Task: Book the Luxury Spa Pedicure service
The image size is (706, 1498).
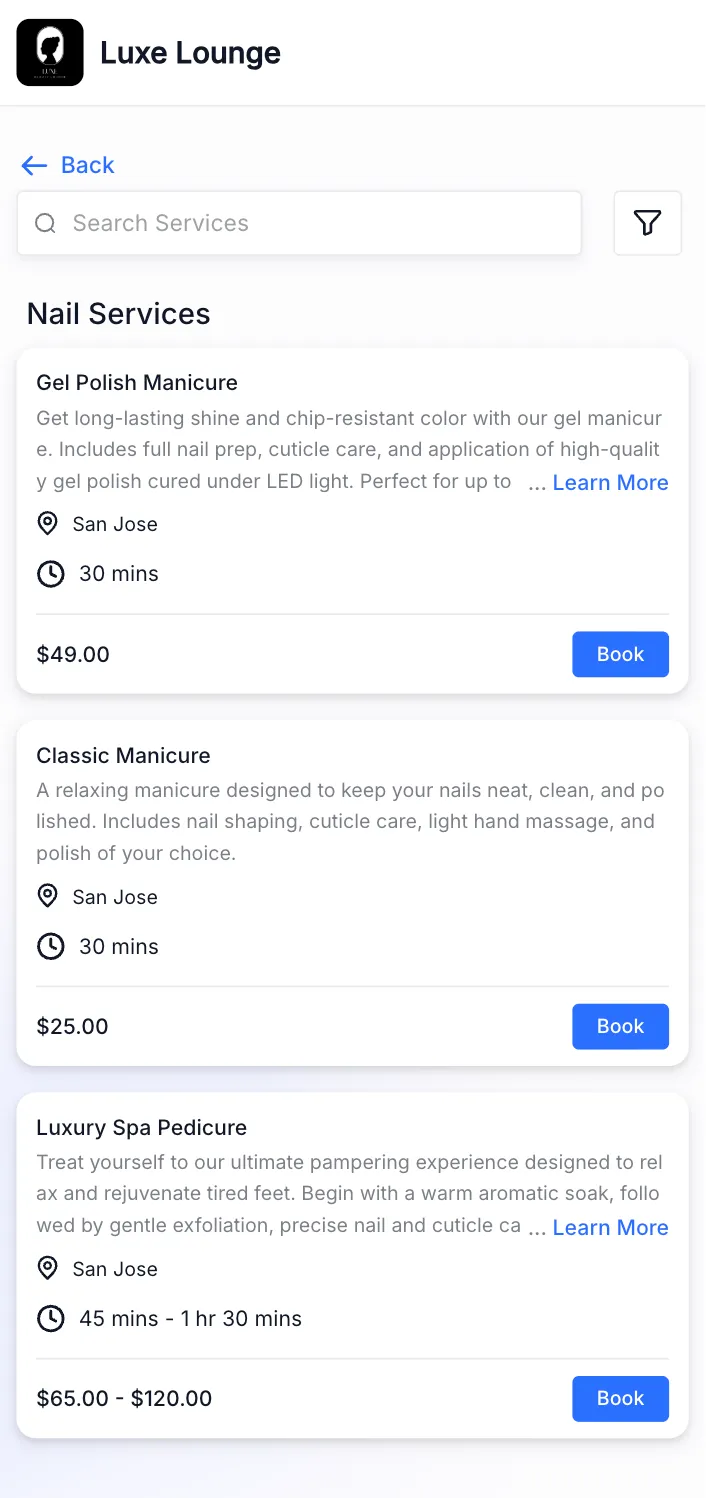Action: click(620, 1398)
